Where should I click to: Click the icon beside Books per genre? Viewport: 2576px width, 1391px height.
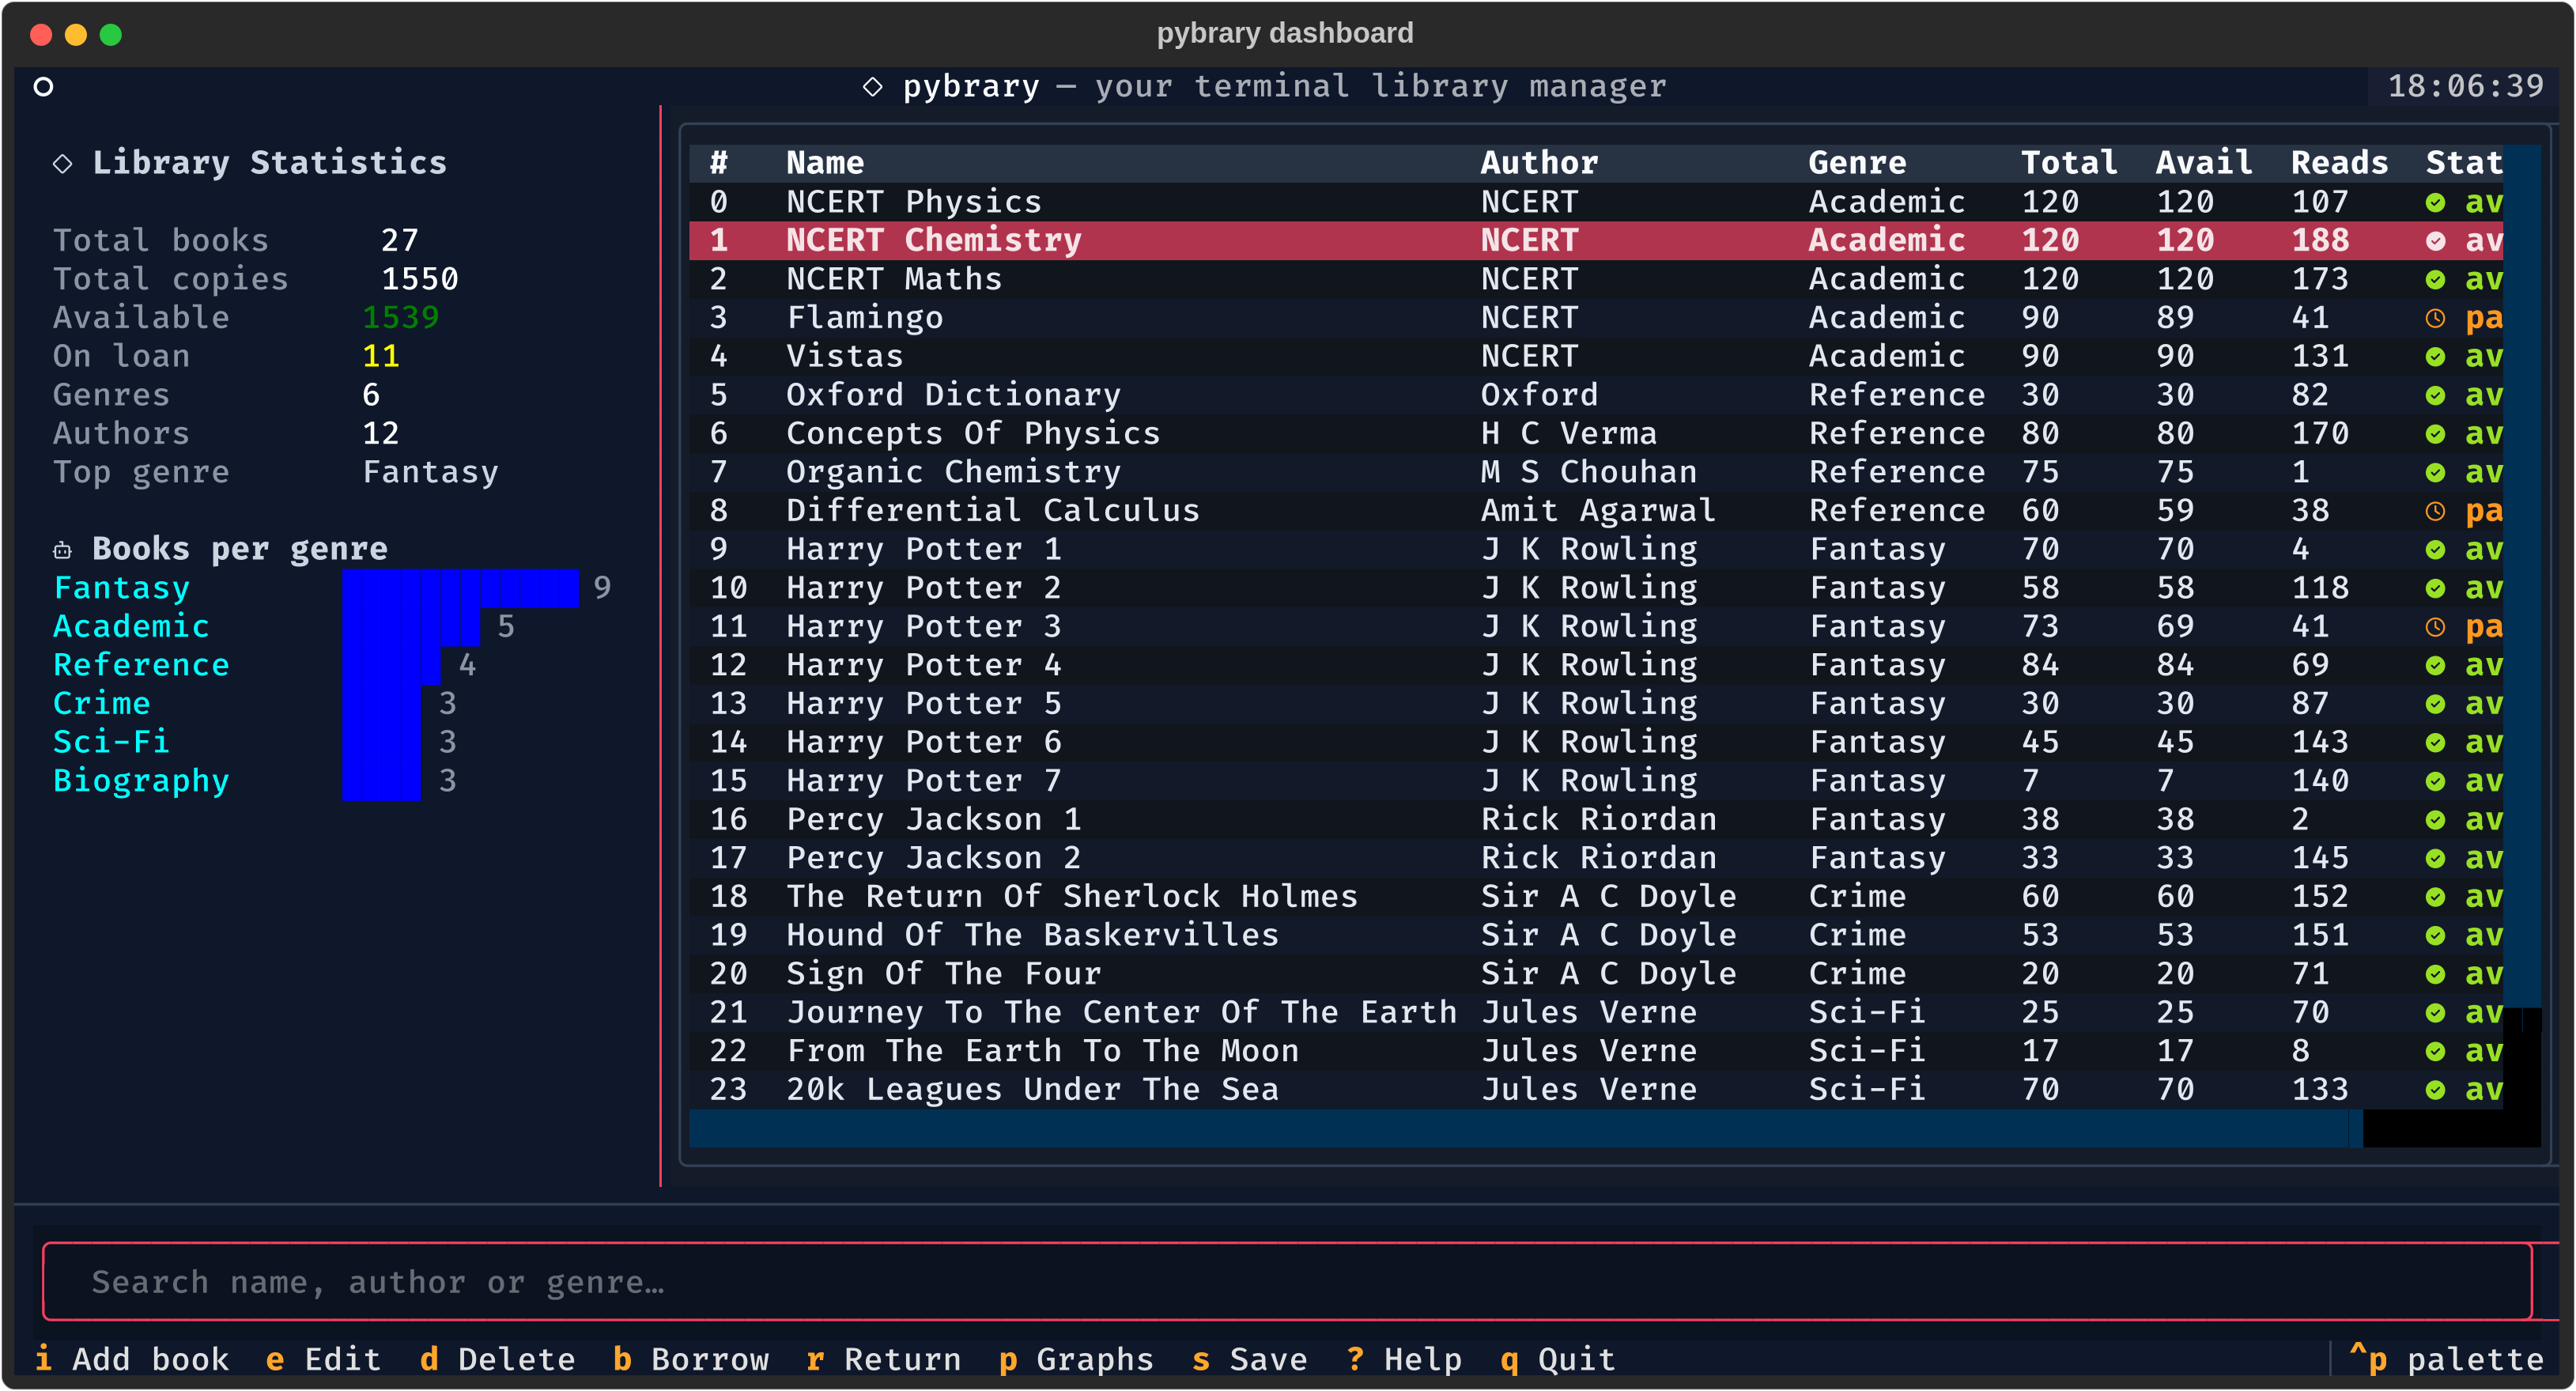pyautogui.click(x=62, y=550)
